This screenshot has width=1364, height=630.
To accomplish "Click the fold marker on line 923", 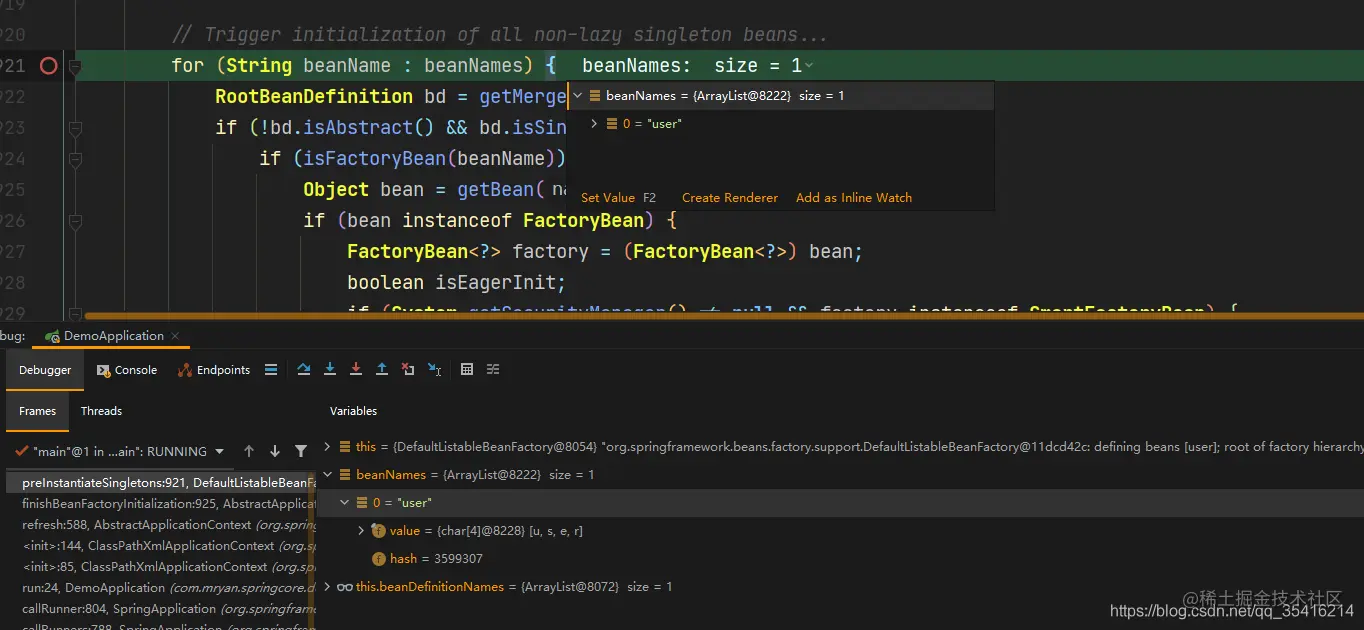I will coord(75,128).
